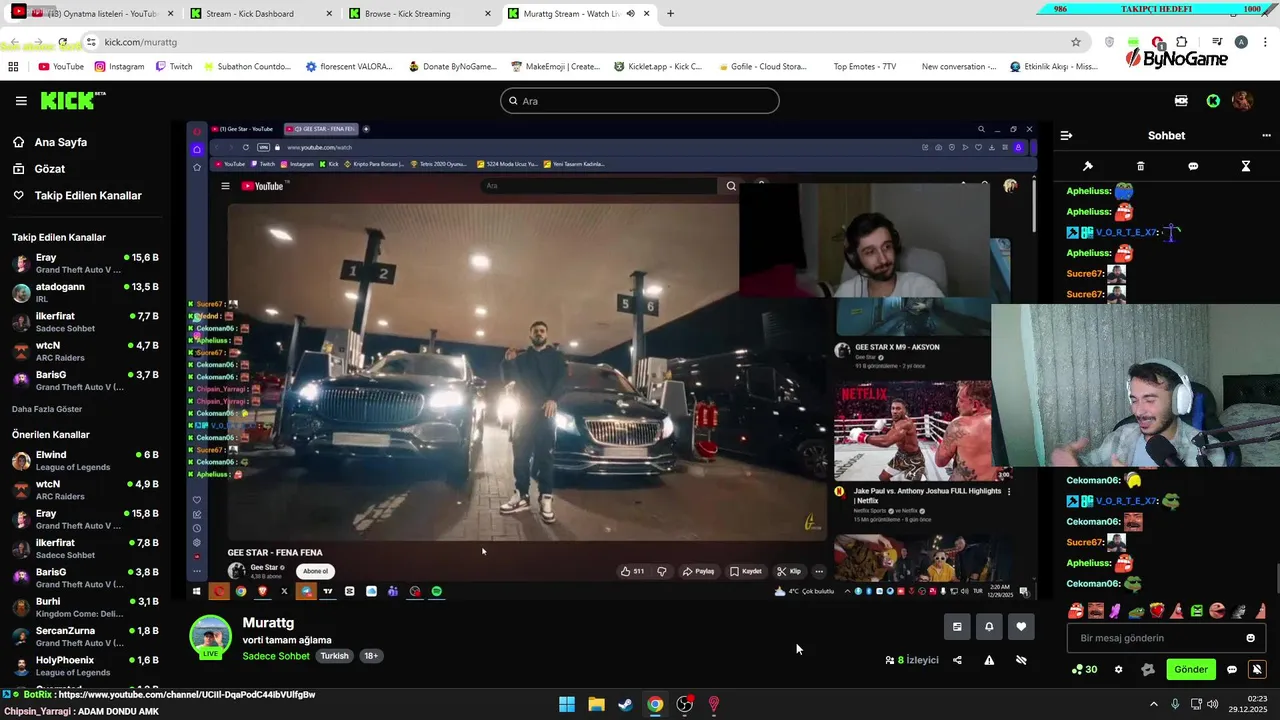This screenshot has height=720, width=1280.
Task: Open Takip Edilen Kanallar link
Action: point(88,196)
